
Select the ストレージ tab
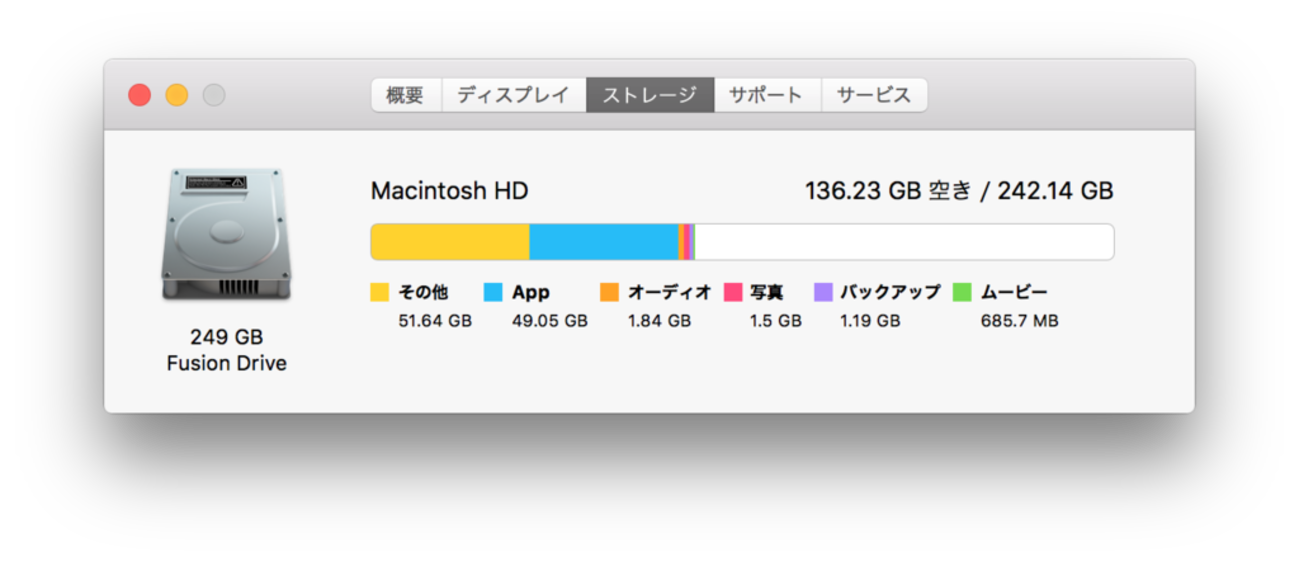[x=650, y=95]
